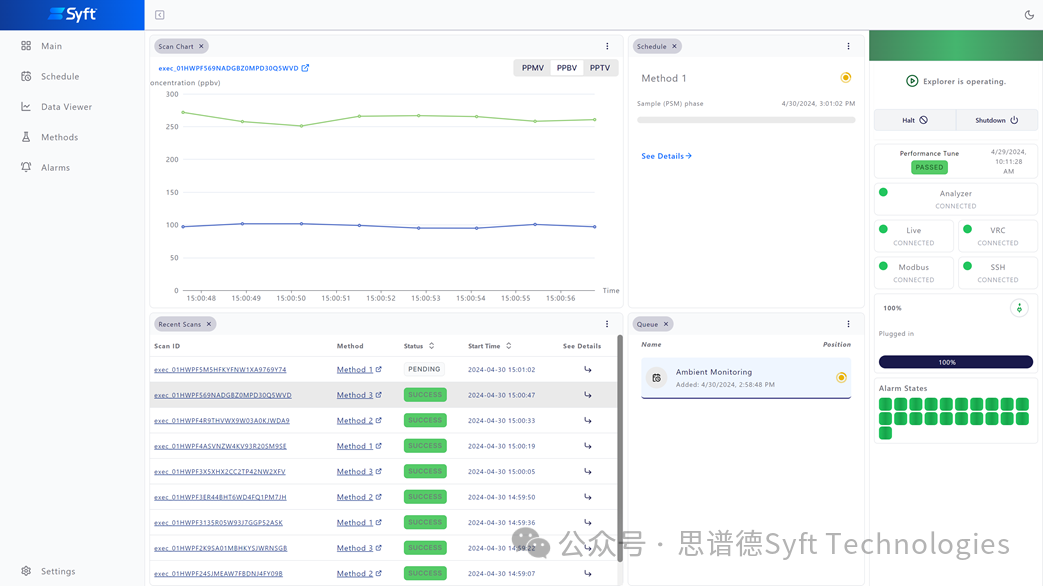This screenshot has width=1043, height=586.
Task: Open Recent Scans panel three-dot menu
Action: (x=607, y=325)
